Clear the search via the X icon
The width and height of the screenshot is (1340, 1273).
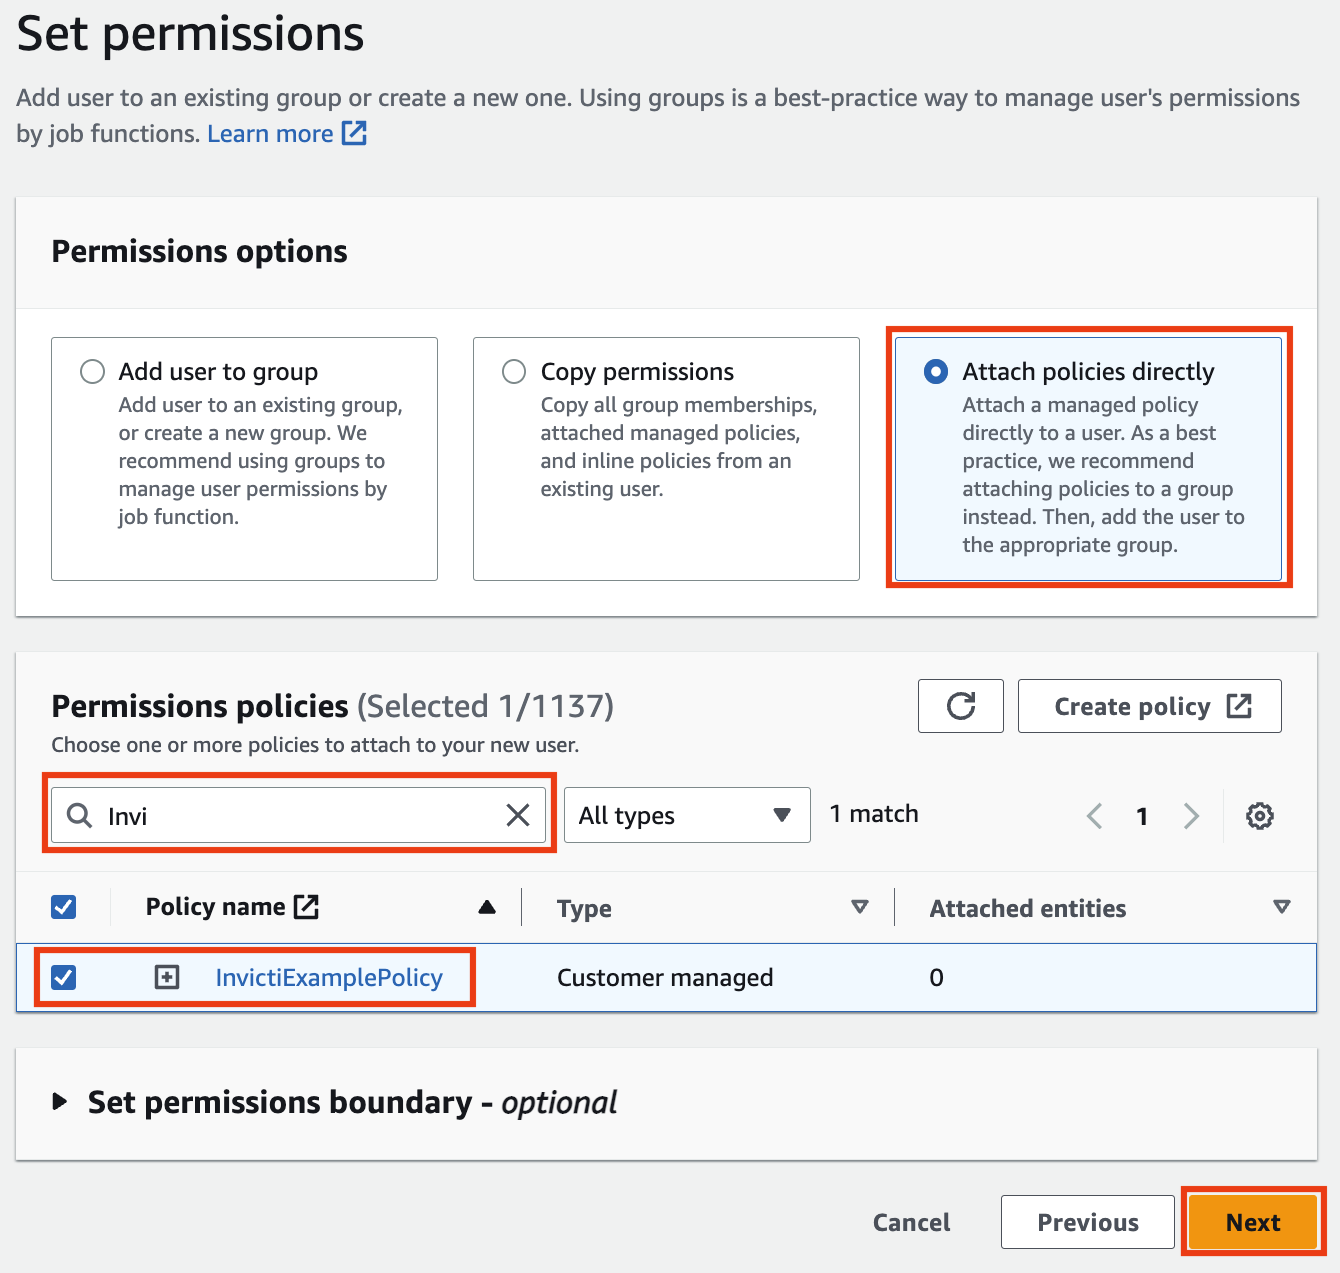(518, 815)
